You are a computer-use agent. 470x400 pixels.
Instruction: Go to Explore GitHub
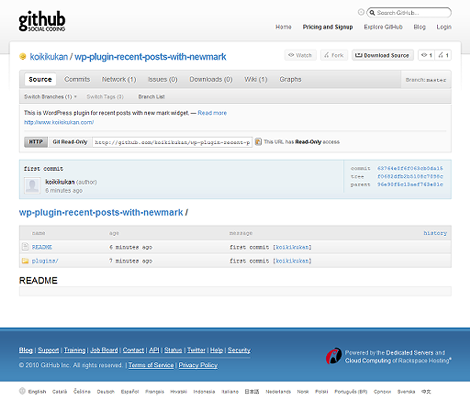click(x=383, y=27)
